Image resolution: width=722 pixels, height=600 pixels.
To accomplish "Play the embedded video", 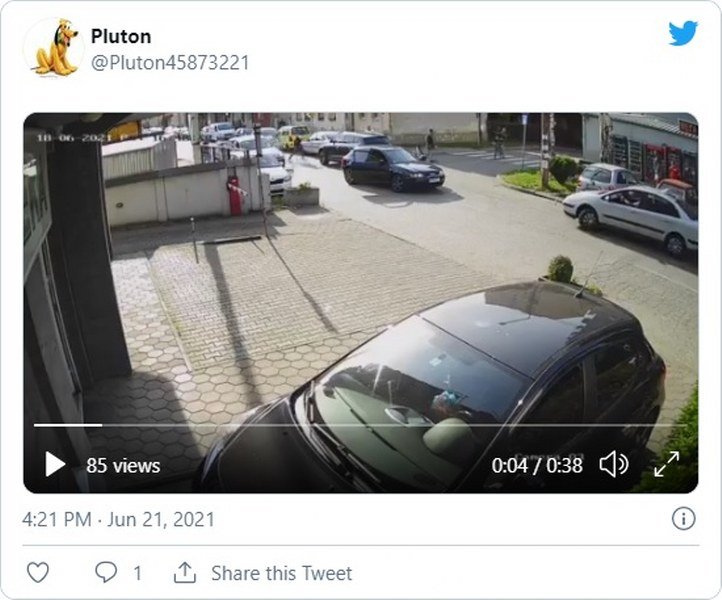I will pyautogui.click(x=55, y=464).
